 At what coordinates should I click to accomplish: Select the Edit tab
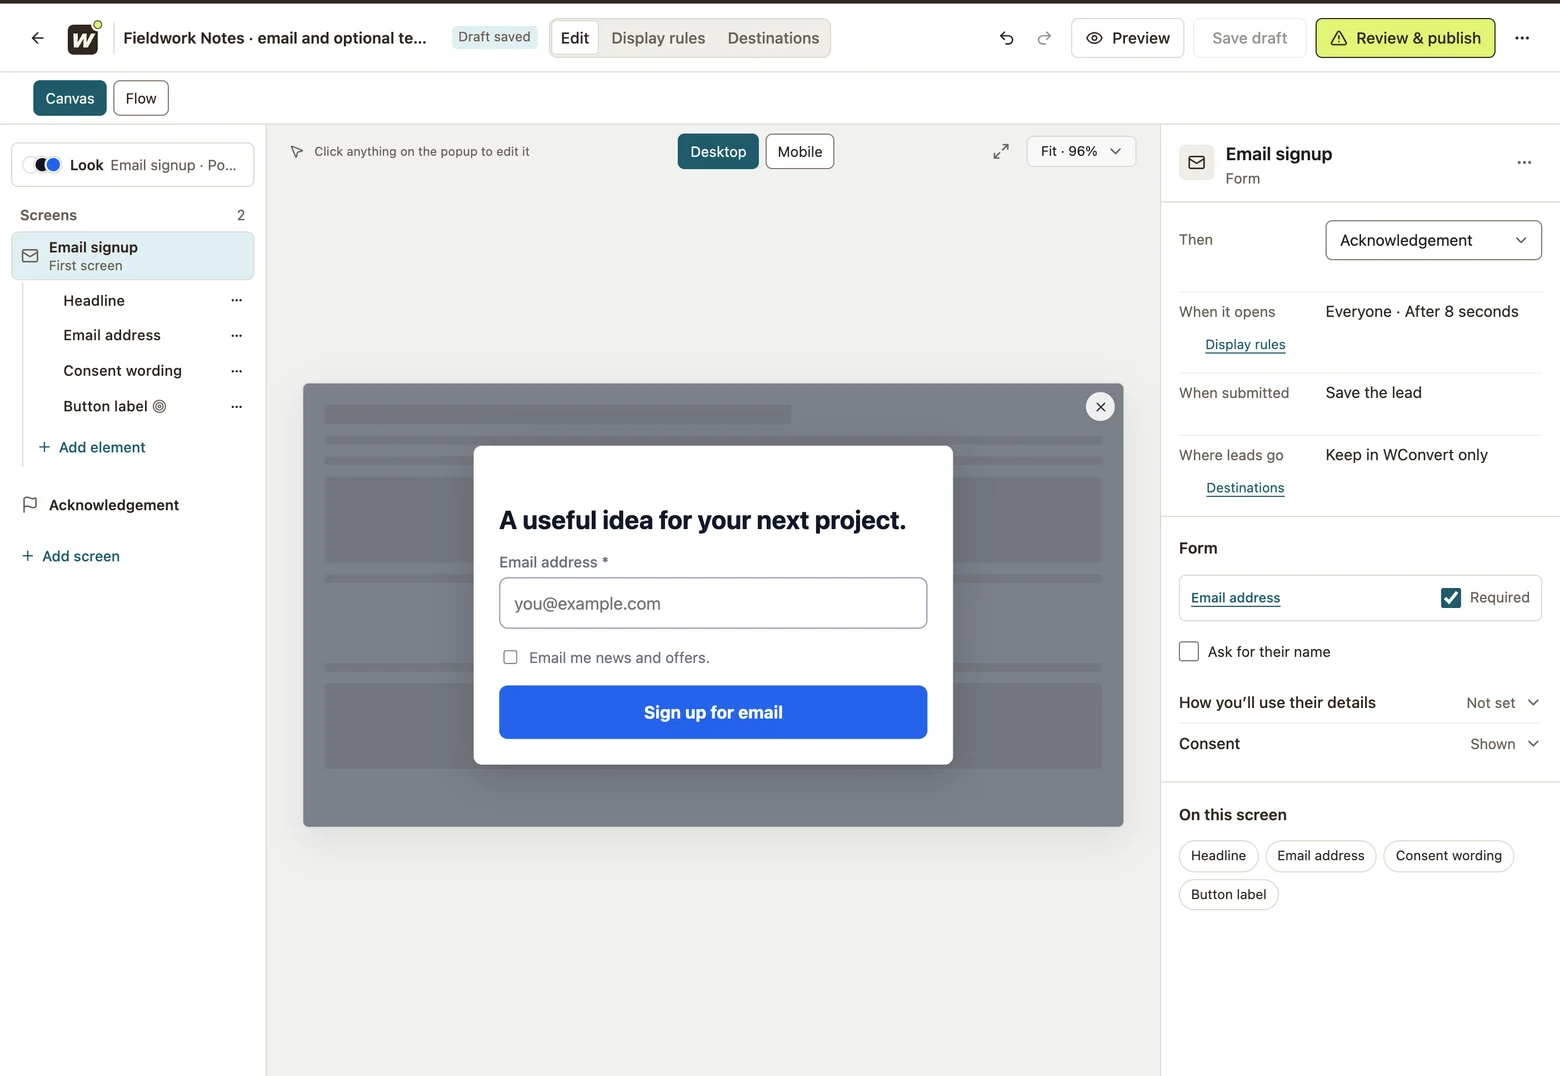(575, 38)
